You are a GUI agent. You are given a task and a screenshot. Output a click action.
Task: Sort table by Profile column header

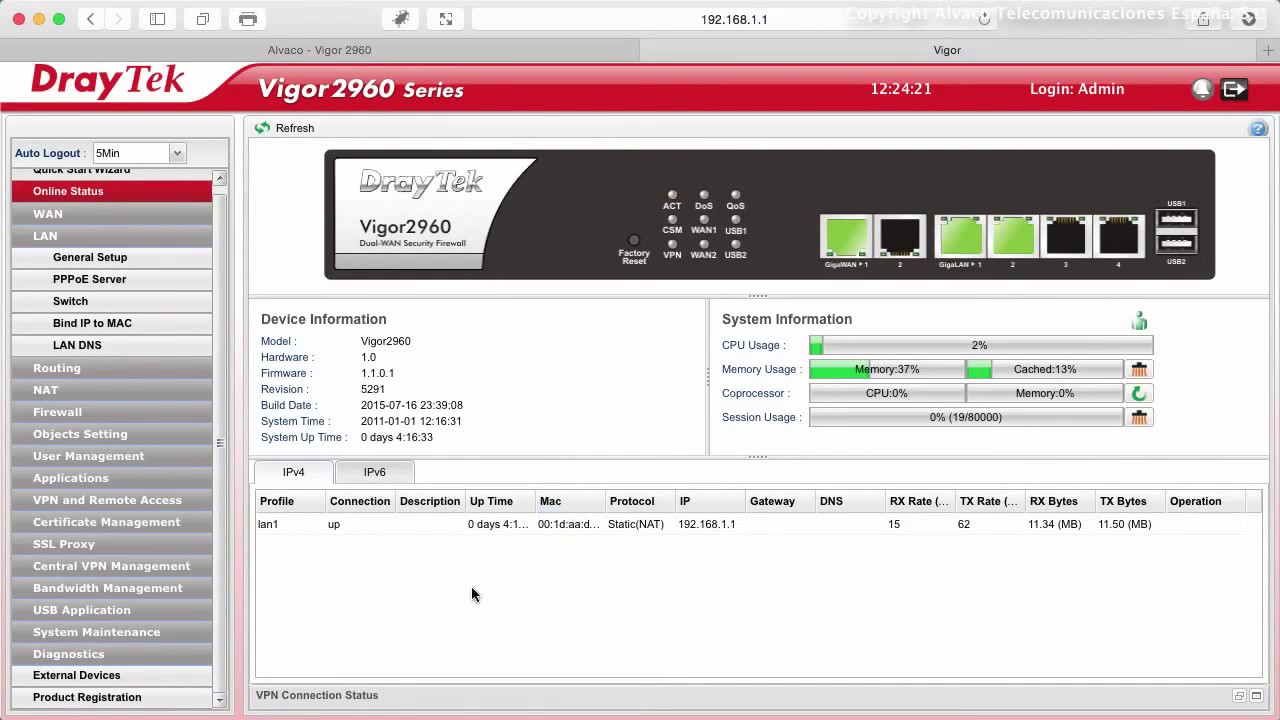coord(291,501)
